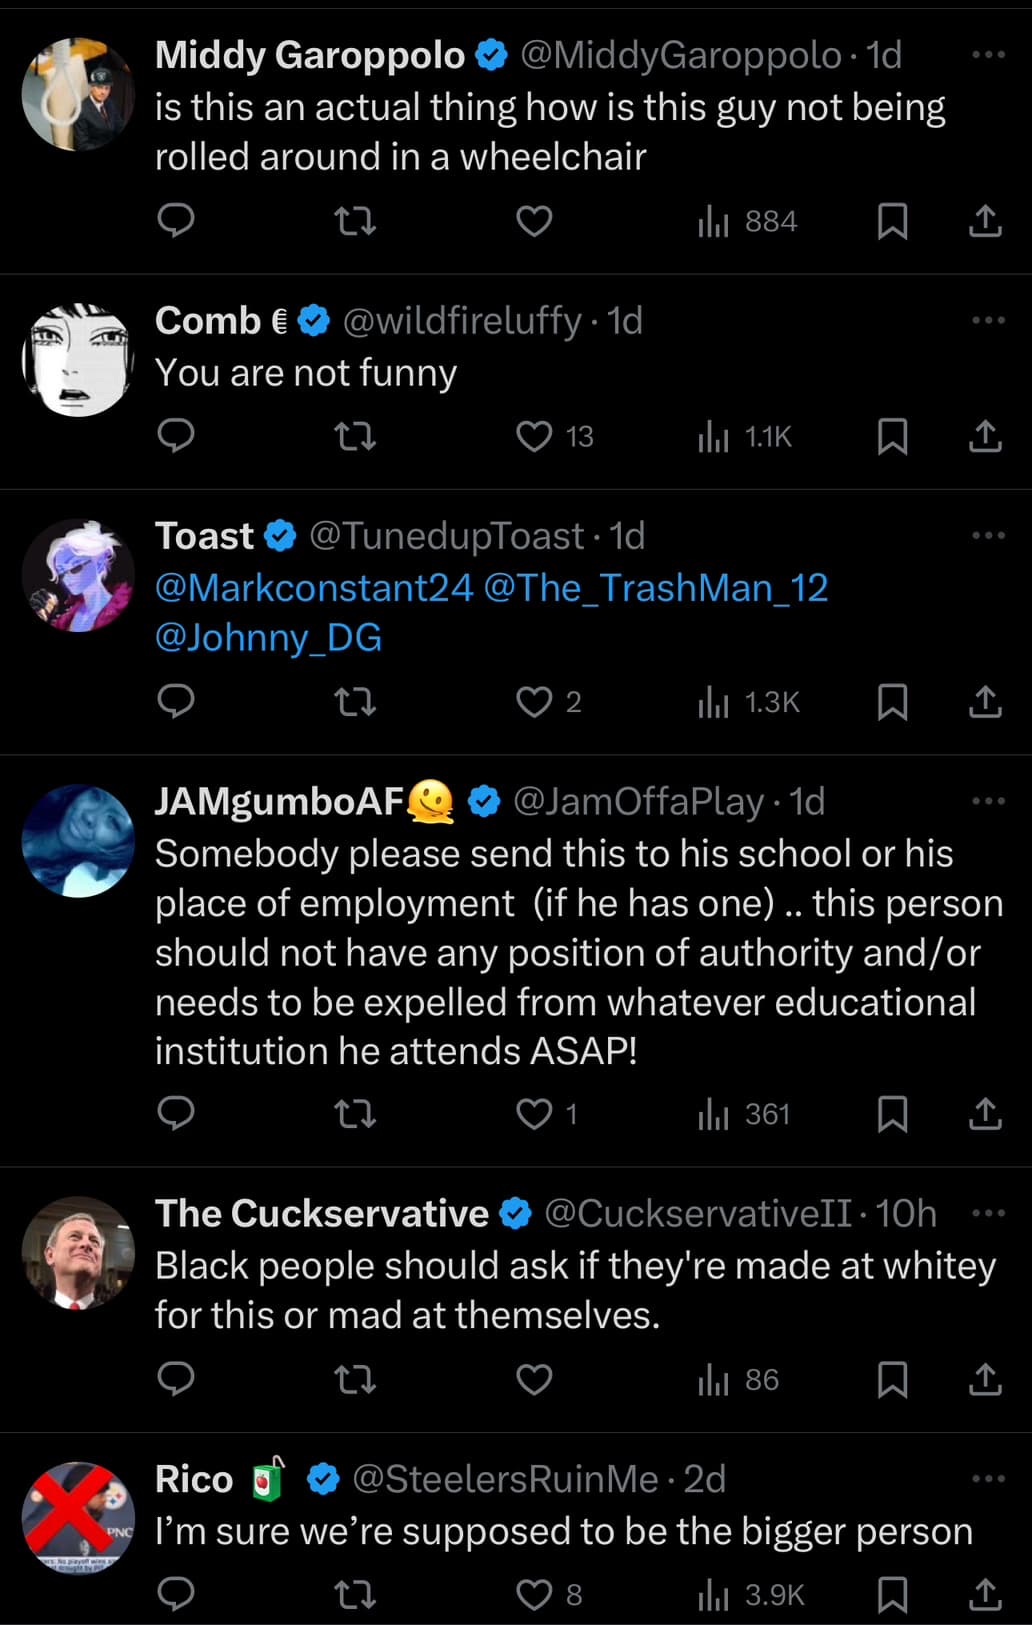The image size is (1032, 1625).
Task: Reply to Rico's bigger person tweet
Action: (x=176, y=1594)
